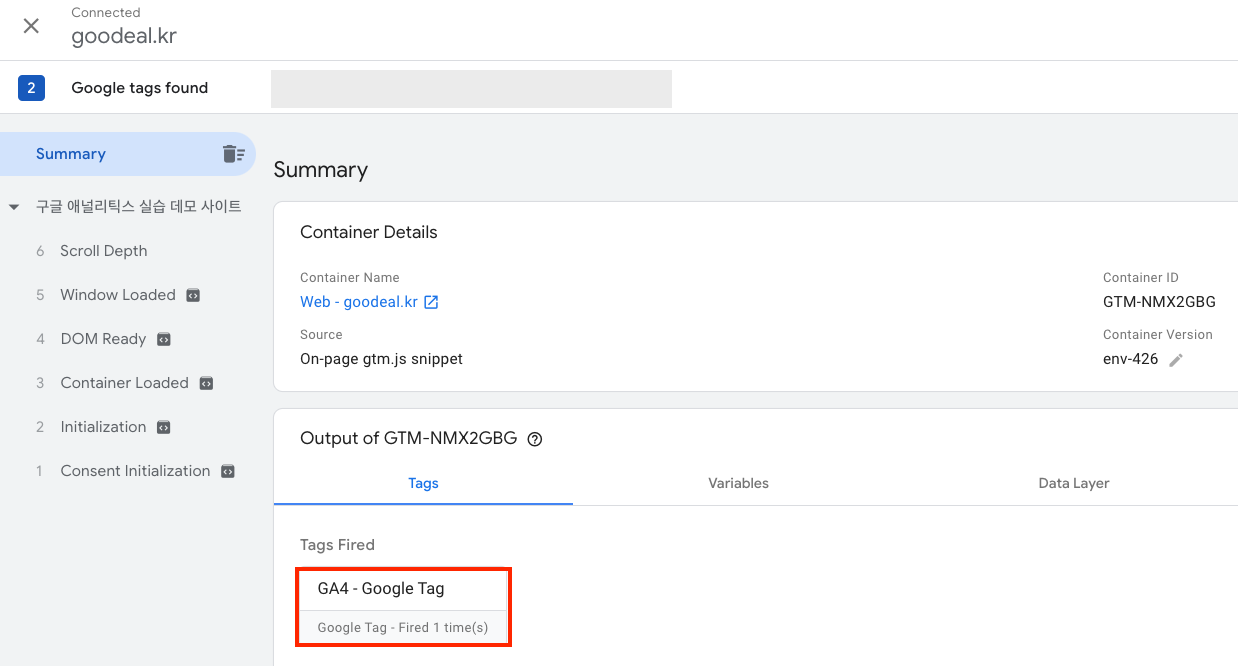Screen dimensions: 1238x666
Task: Click the Google tags found count badge
Action: [31, 88]
